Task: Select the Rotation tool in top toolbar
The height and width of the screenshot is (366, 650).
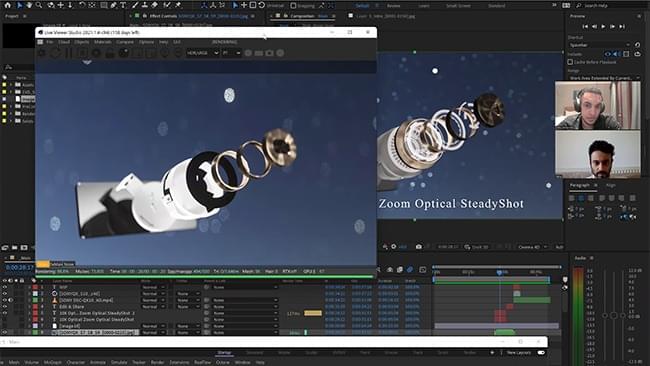Action: click(x=82, y=5)
